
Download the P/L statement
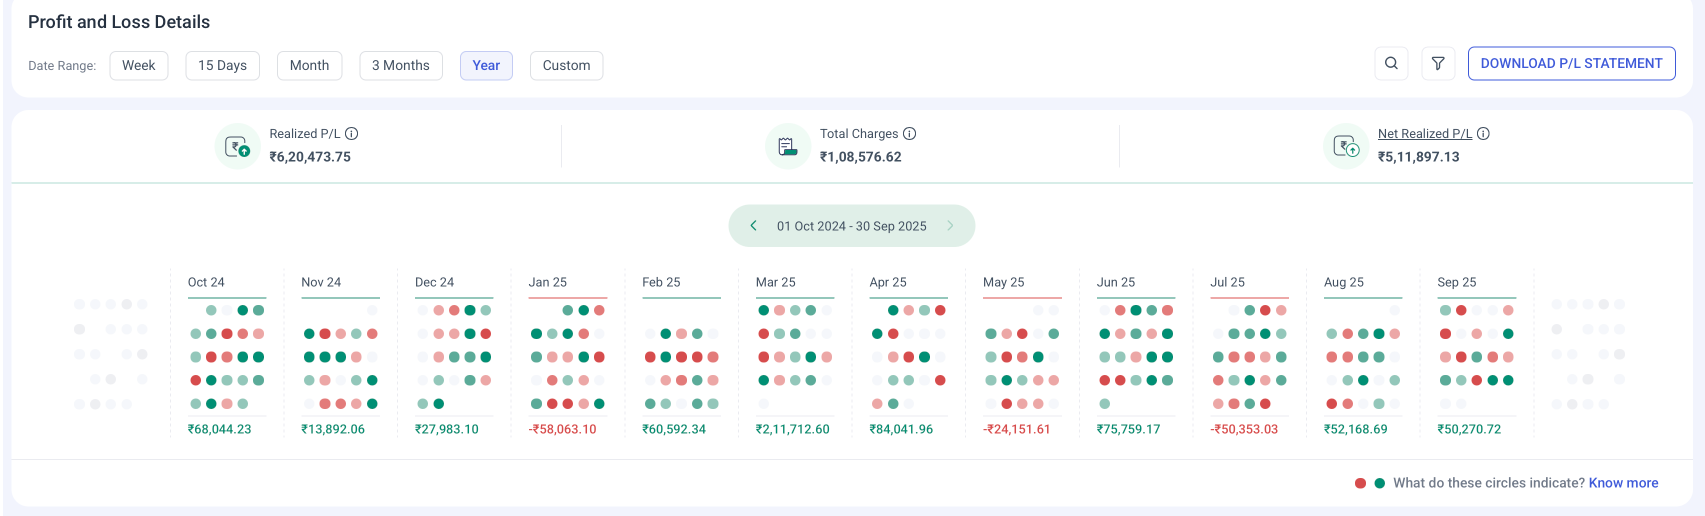[1571, 63]
